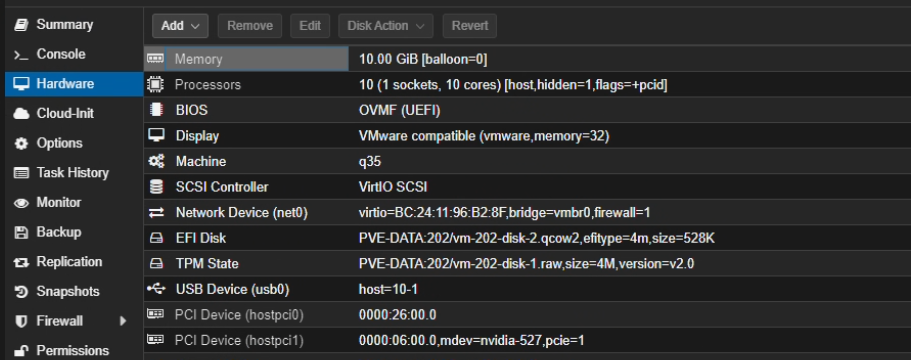This screenshot has height=360, width=911.
Task: Click the hostpci0 PCI device icon
Action: pos(155,314)
